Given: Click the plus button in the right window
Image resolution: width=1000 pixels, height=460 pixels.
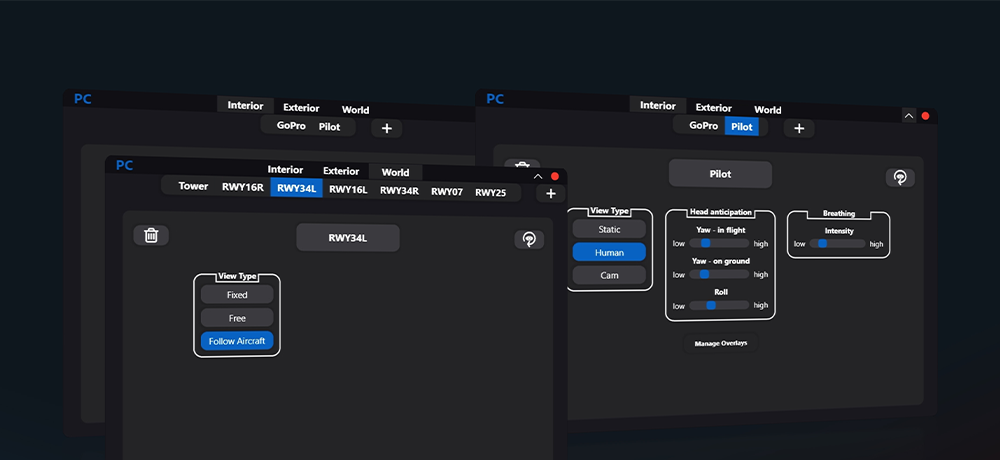Looking at the screenshot, I should coord(798,128).
